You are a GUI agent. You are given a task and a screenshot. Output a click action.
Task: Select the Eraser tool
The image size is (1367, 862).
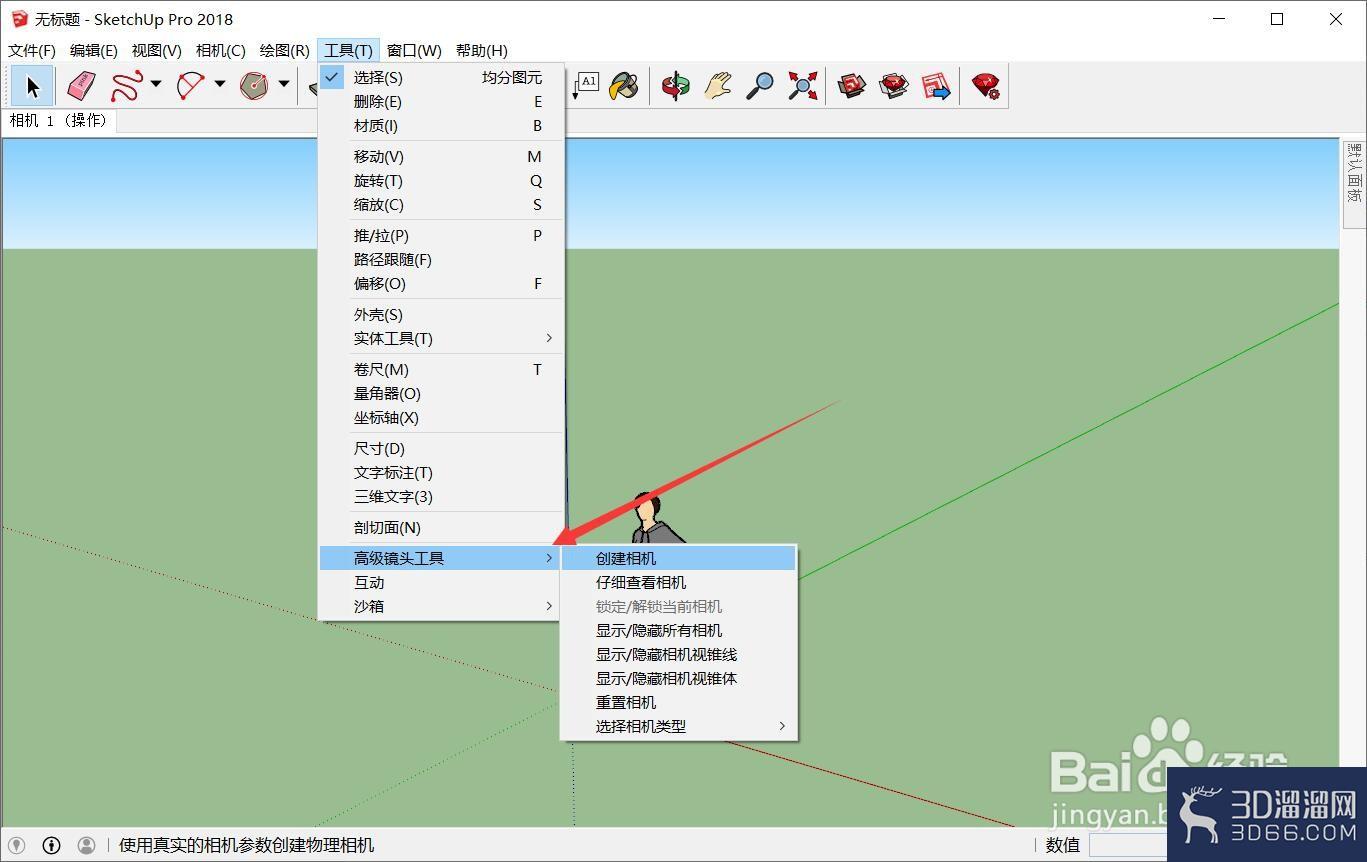[x=81, y=86]
